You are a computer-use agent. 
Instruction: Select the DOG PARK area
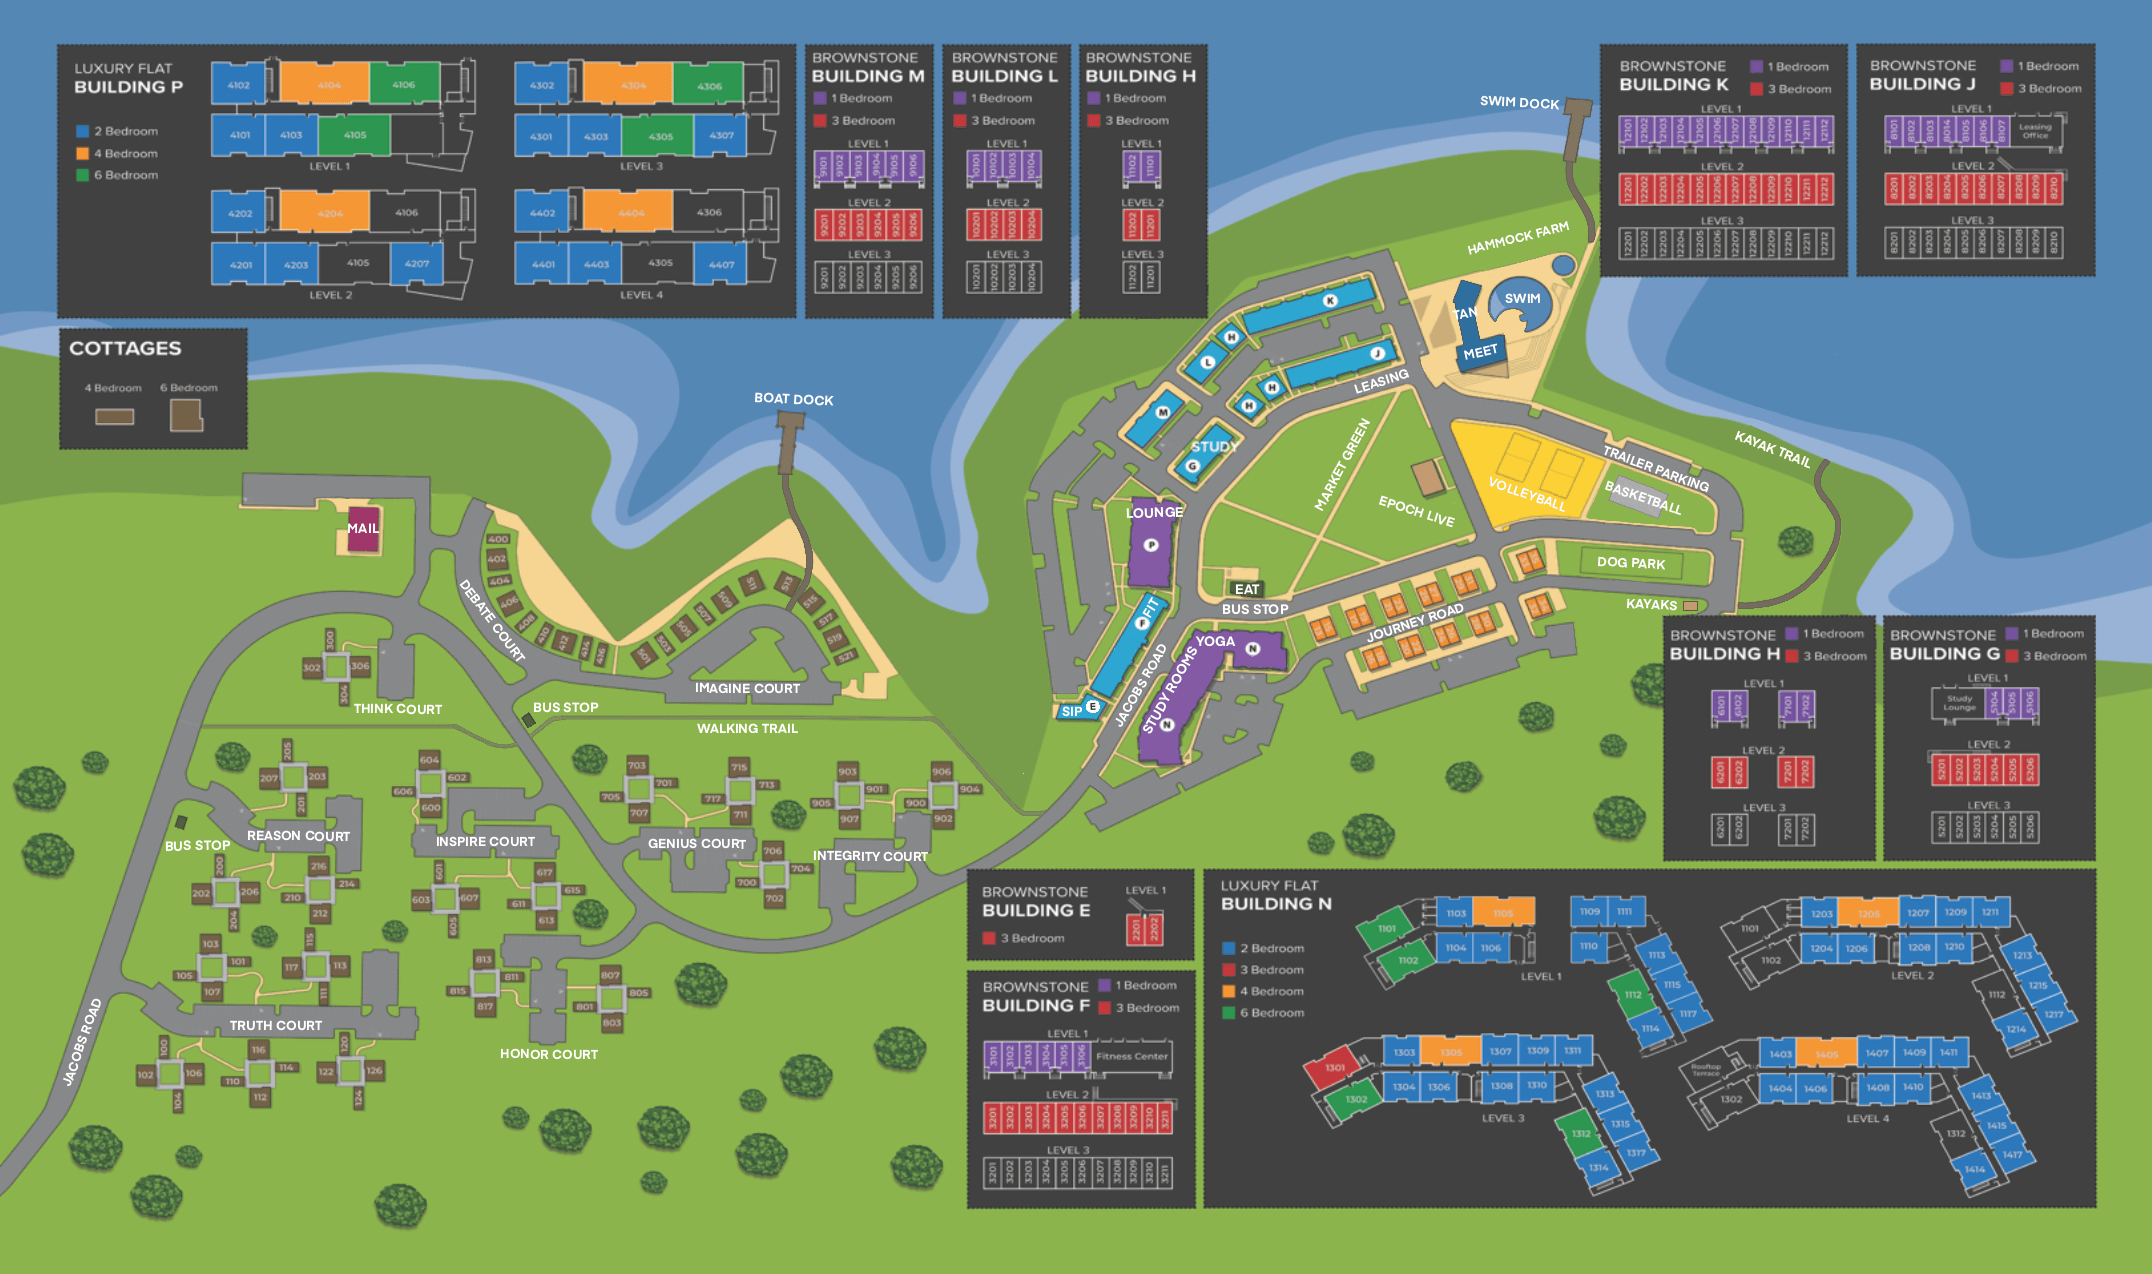1631,563
